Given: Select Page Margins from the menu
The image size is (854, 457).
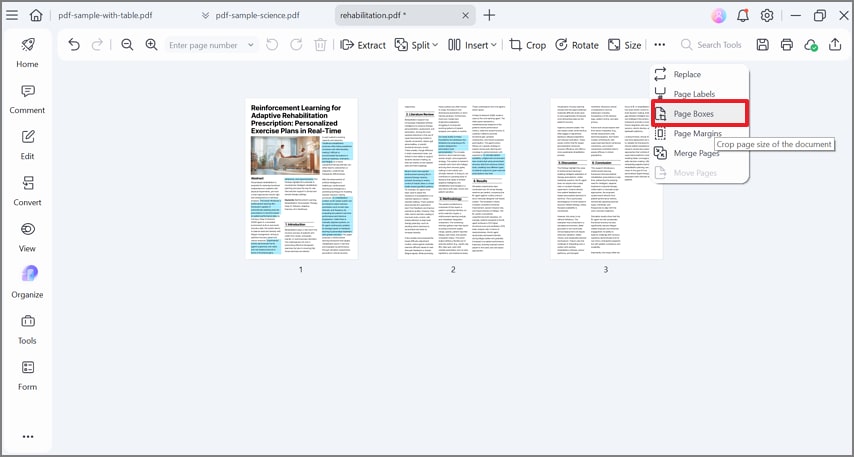Looking at the screenshot, I should (700, 133).
